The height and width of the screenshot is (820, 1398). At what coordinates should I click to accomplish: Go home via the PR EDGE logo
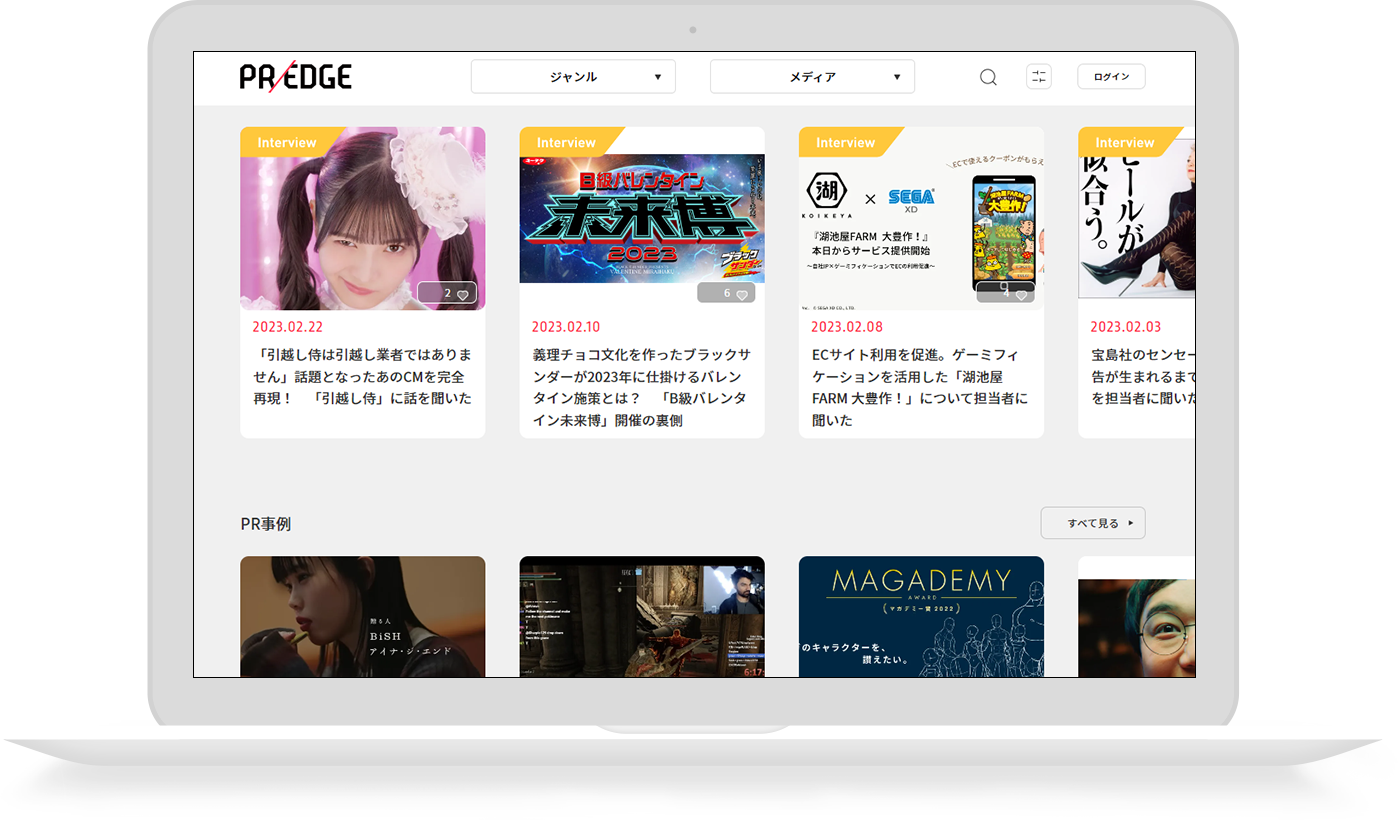point(296,76)
